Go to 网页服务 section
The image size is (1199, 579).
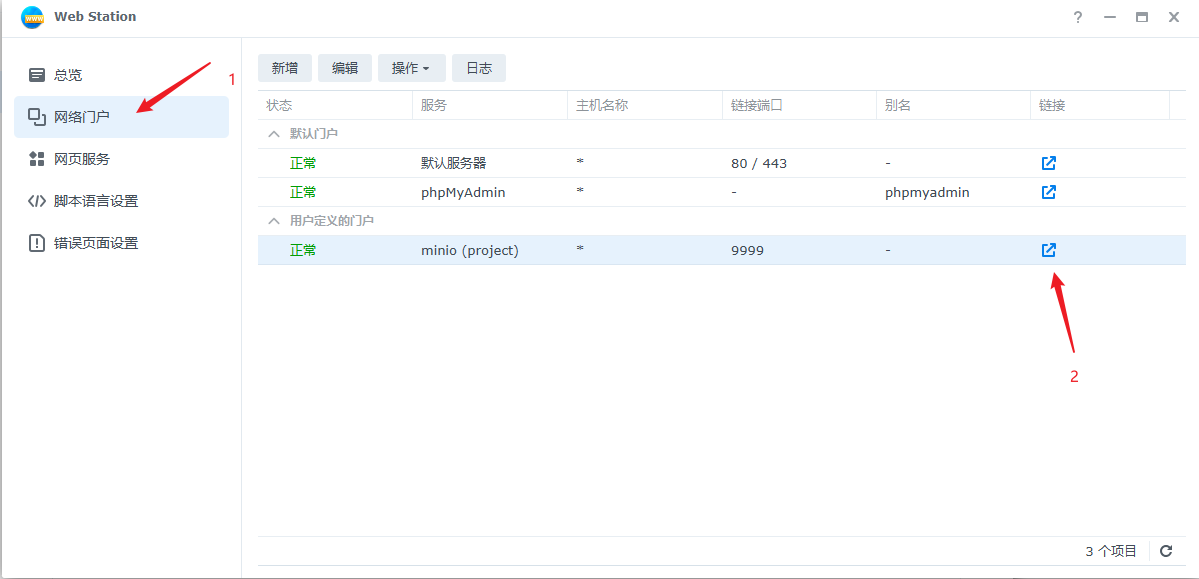pyautogui.click(x=82, y=159)
